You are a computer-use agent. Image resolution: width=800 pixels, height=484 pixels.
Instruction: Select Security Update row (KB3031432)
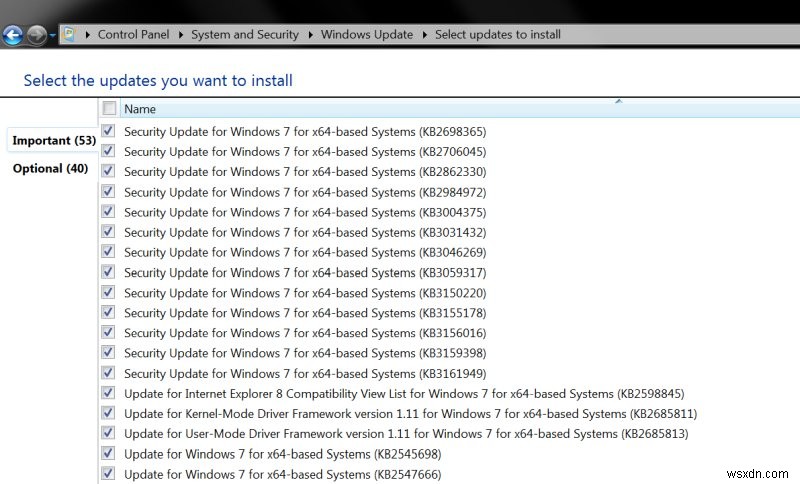tap(305, 233)
